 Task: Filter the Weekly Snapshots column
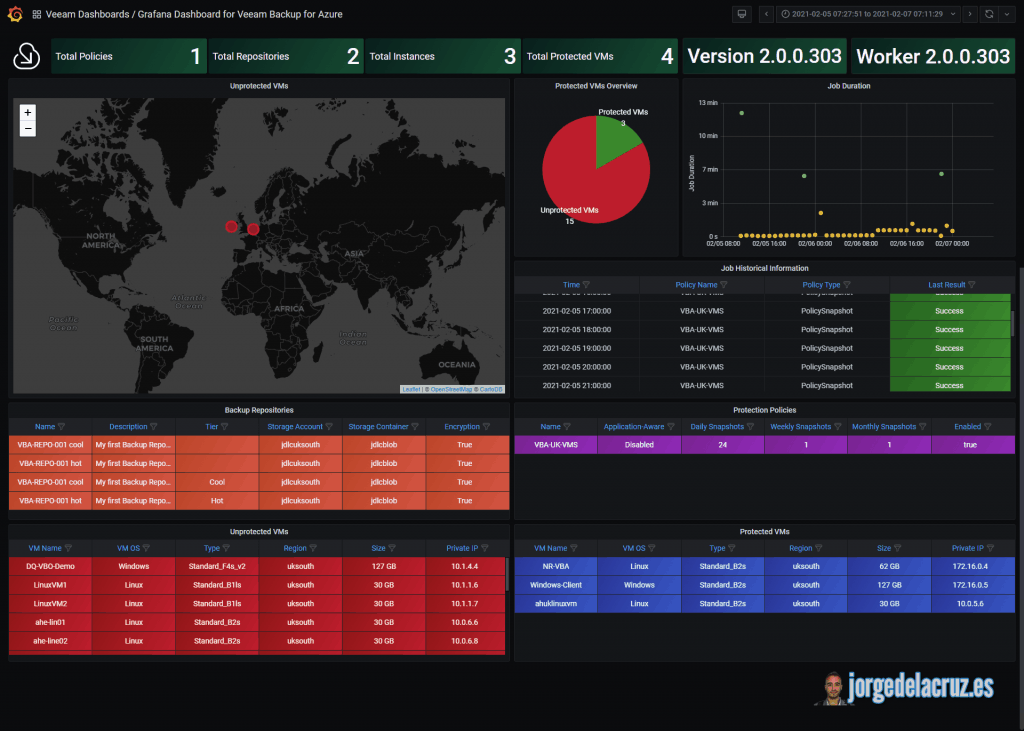[x=838, y=427]
